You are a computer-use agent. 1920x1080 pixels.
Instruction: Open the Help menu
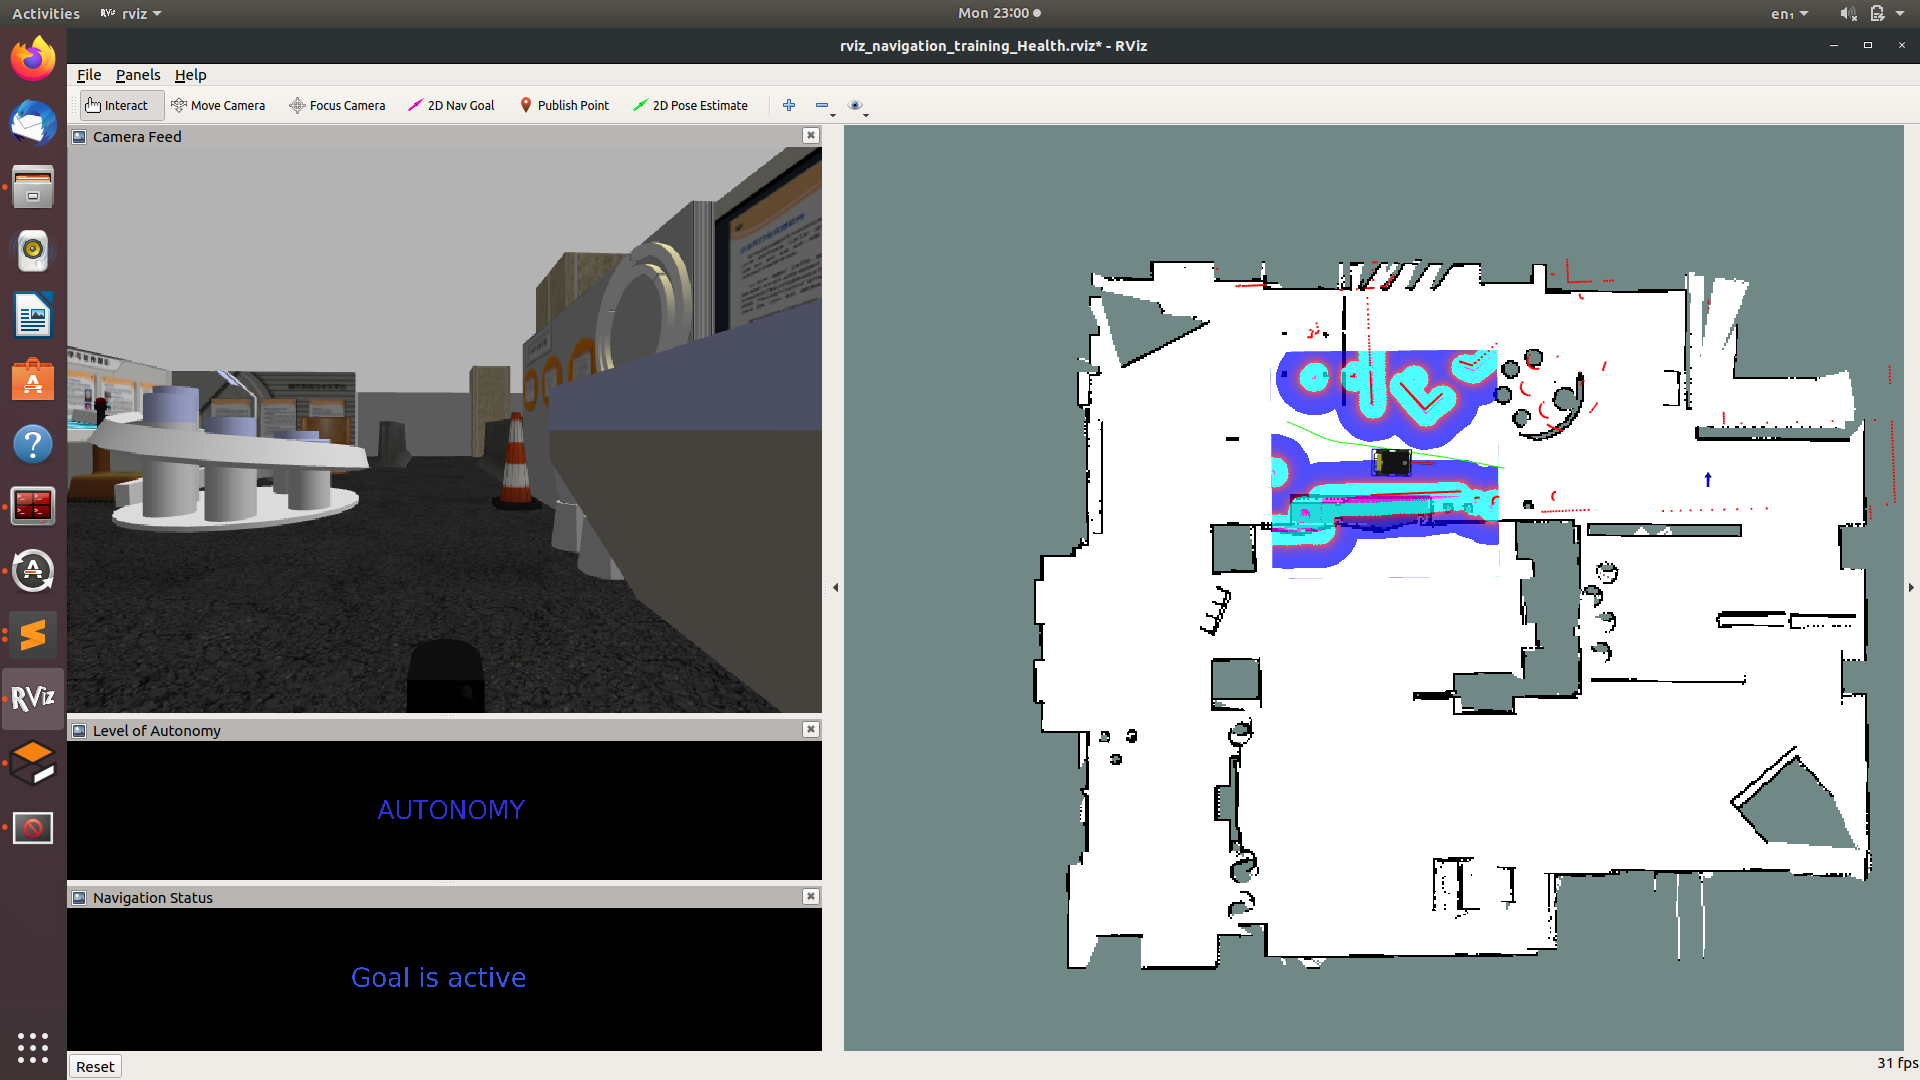tap(190, 75)
